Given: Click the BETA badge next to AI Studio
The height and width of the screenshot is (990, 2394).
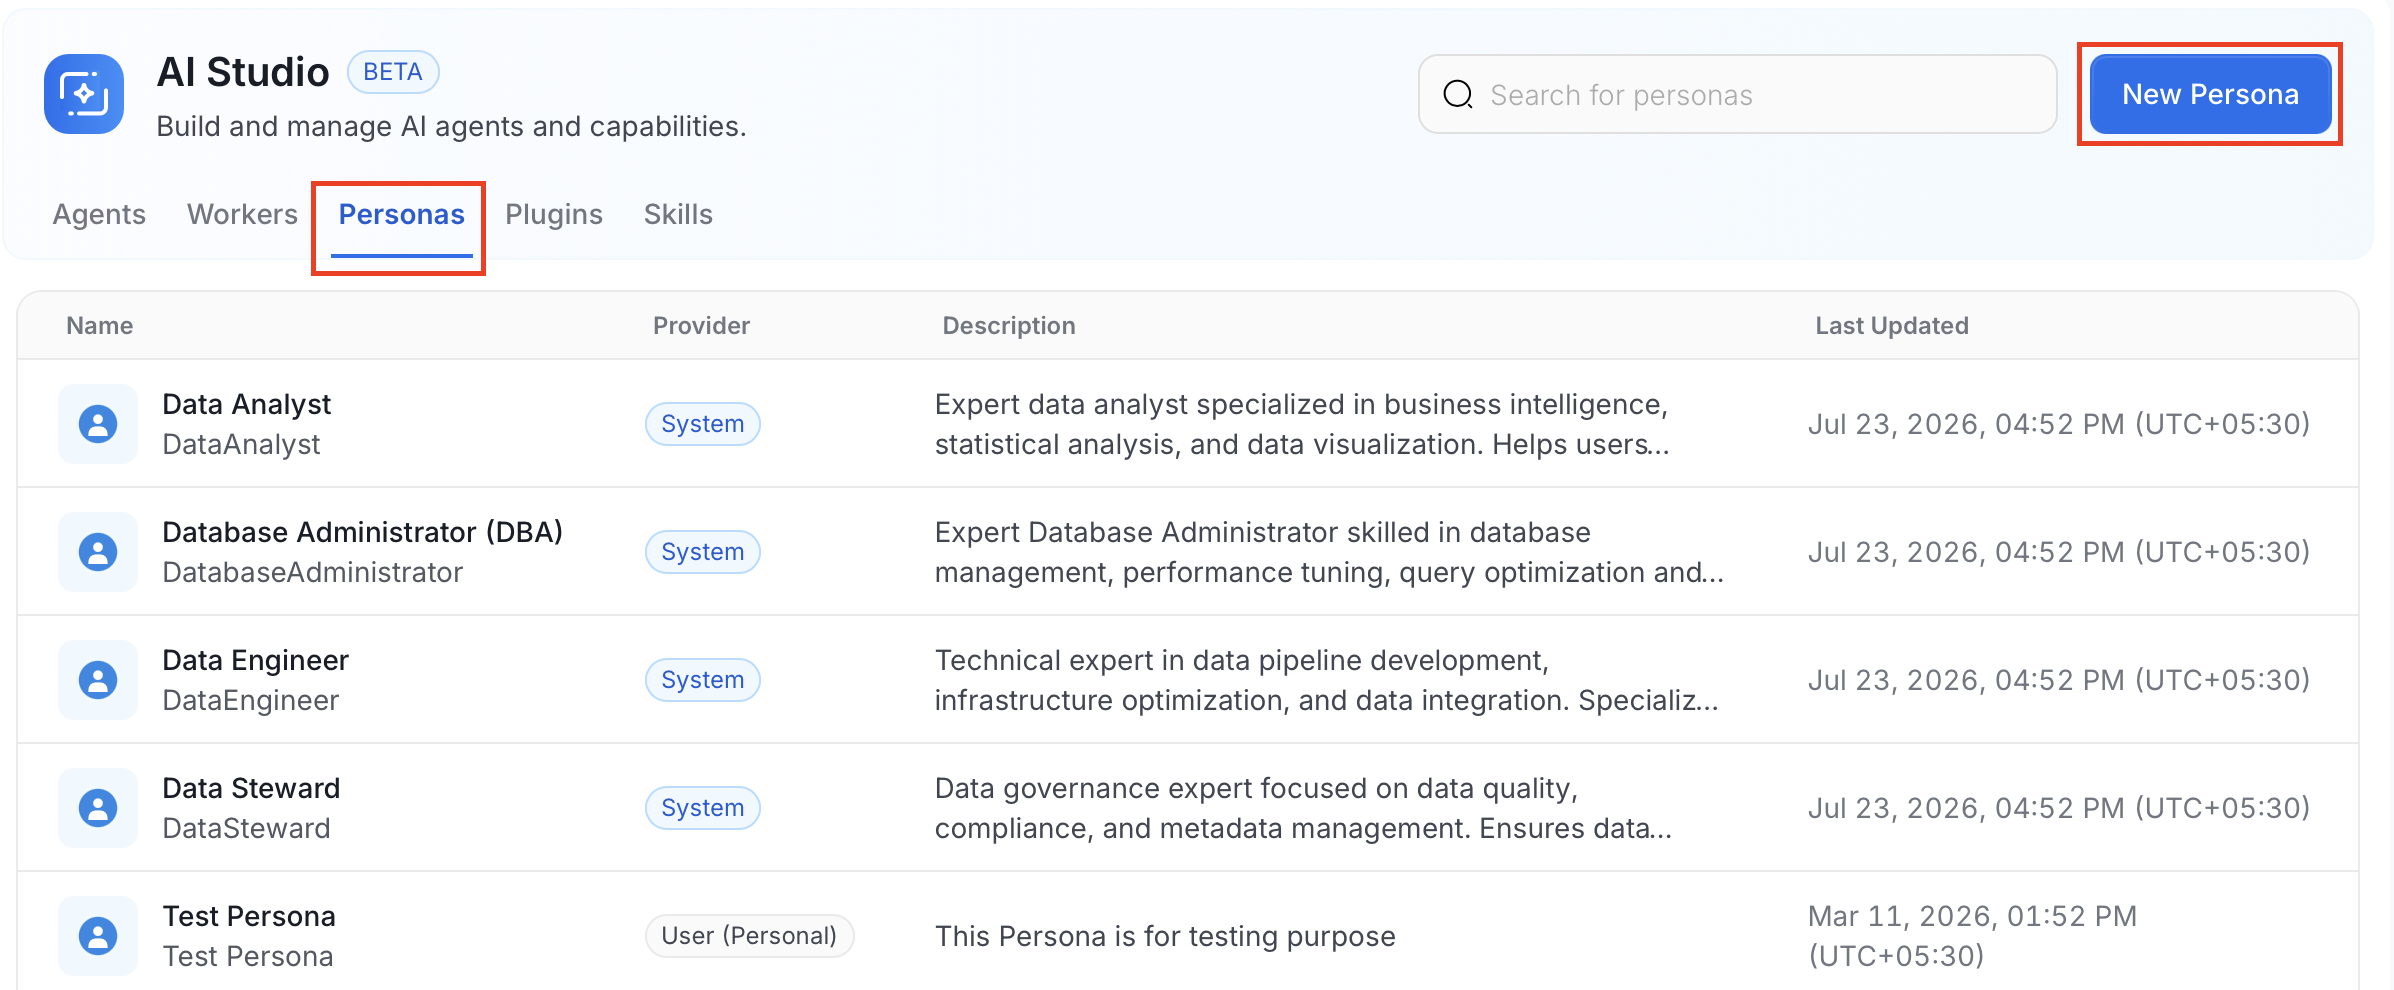Looking at the screenshot, I should pyautogui.click(x=393, y=72).
